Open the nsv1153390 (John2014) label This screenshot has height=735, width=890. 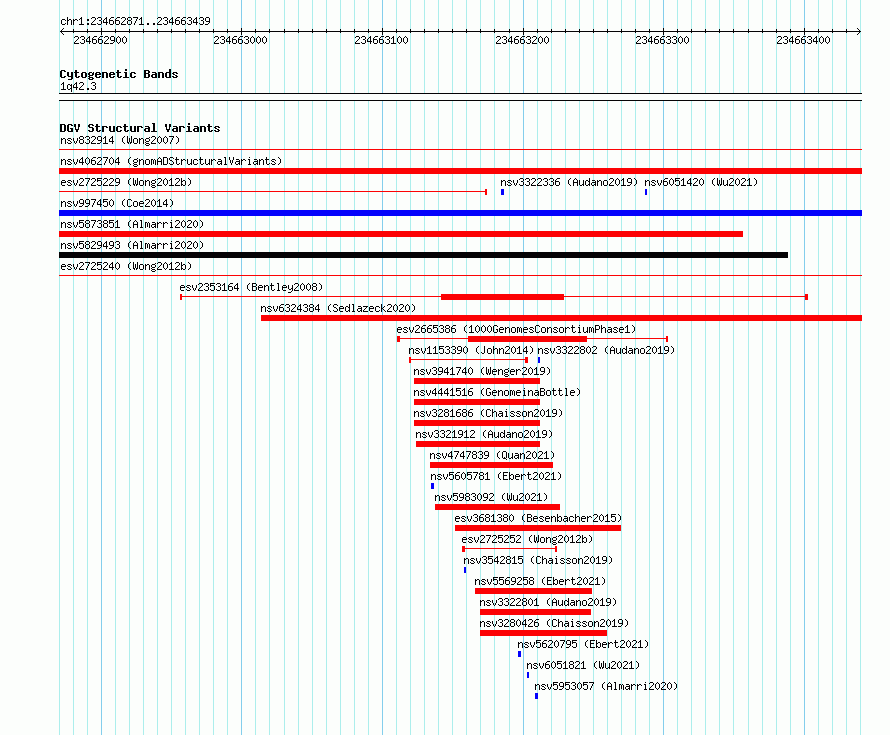click(x=471, y=350)
